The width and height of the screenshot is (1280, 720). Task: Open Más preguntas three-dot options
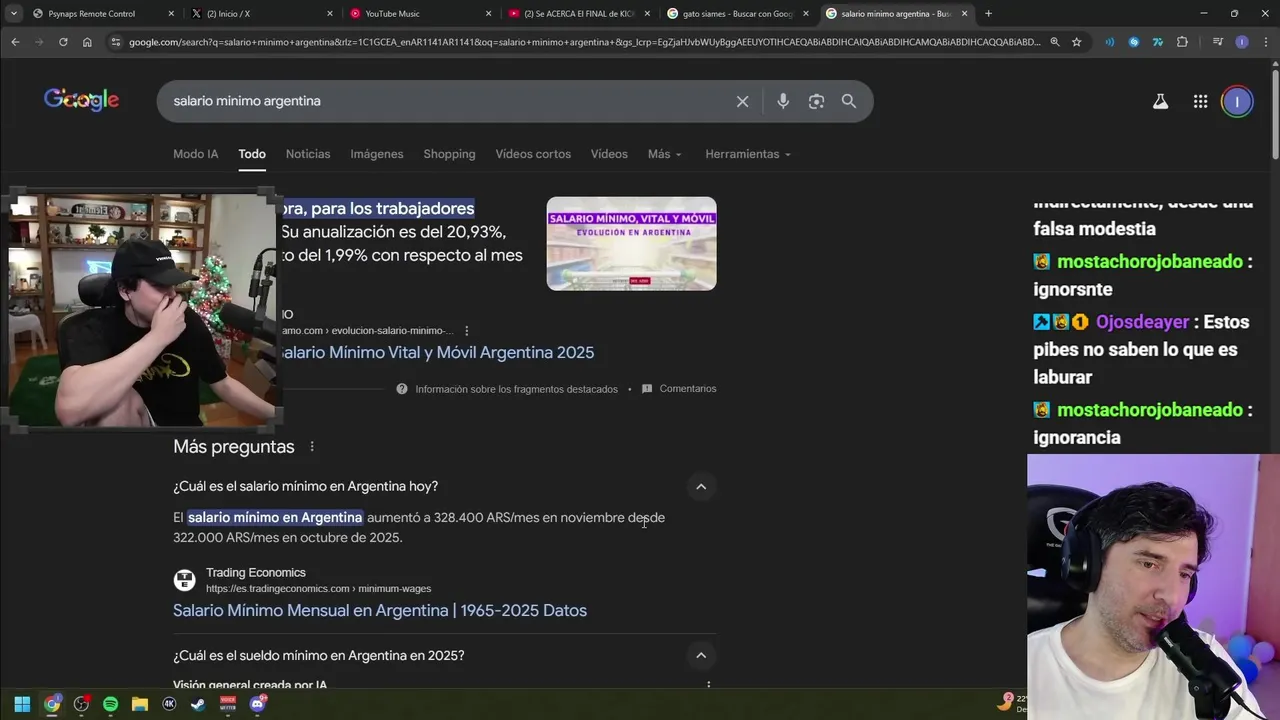[312, 447]
